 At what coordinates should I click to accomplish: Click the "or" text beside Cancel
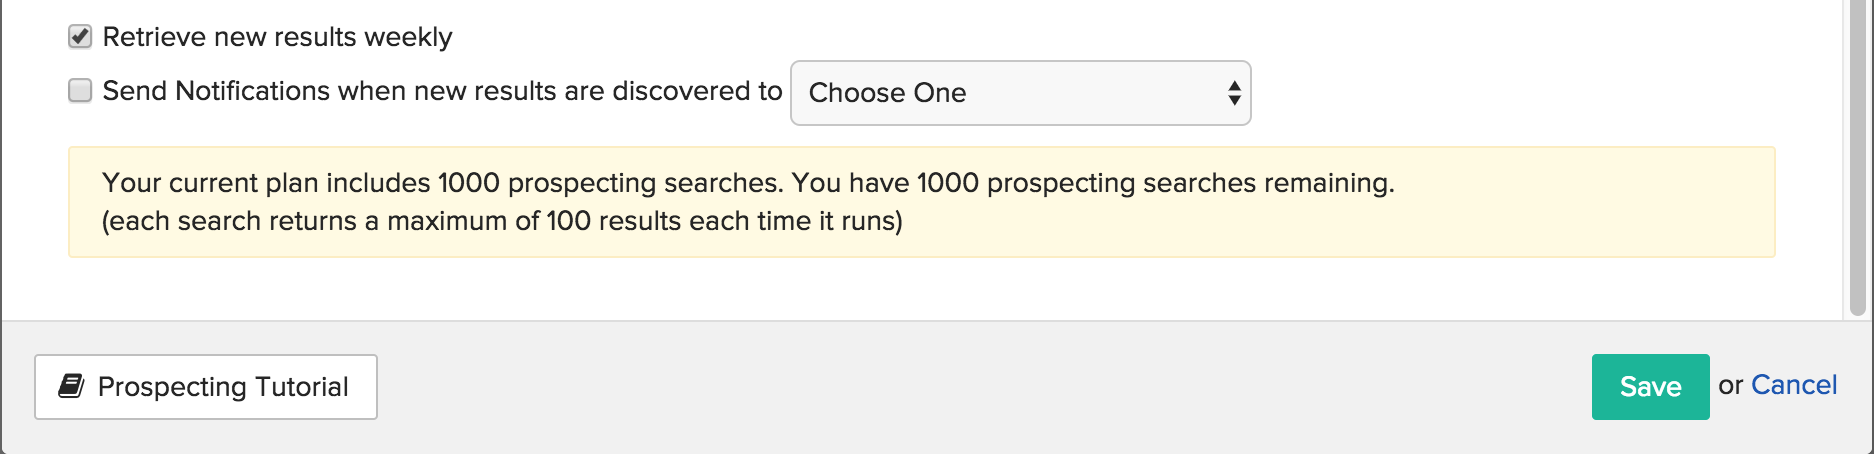pos(1730,385)
